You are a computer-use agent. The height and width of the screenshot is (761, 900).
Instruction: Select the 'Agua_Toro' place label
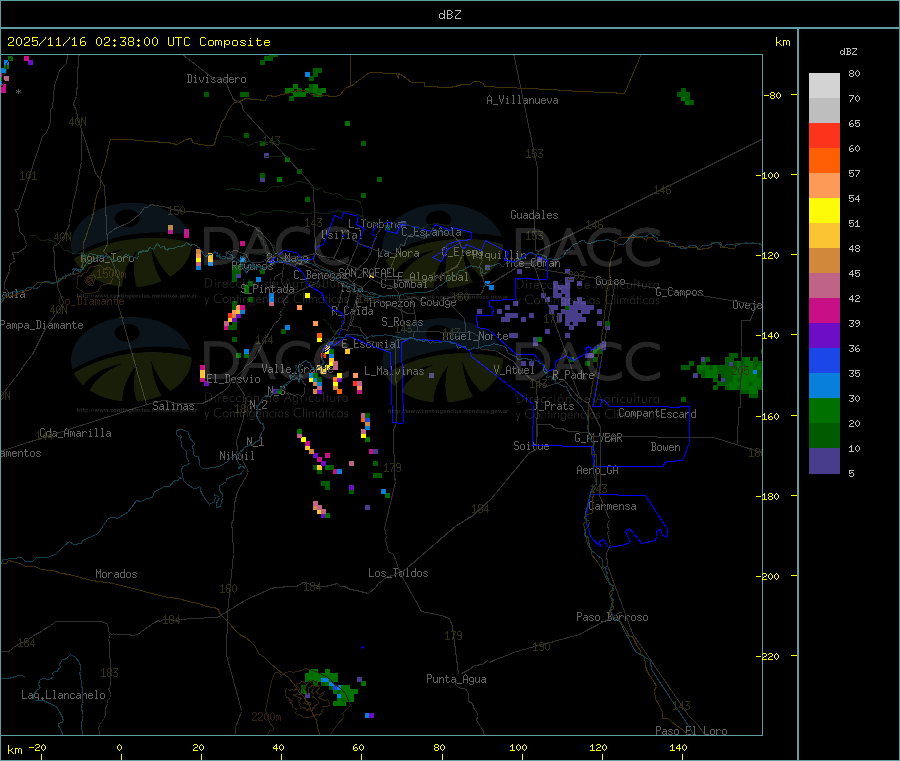pyautogui.click(x=107, y=258)
